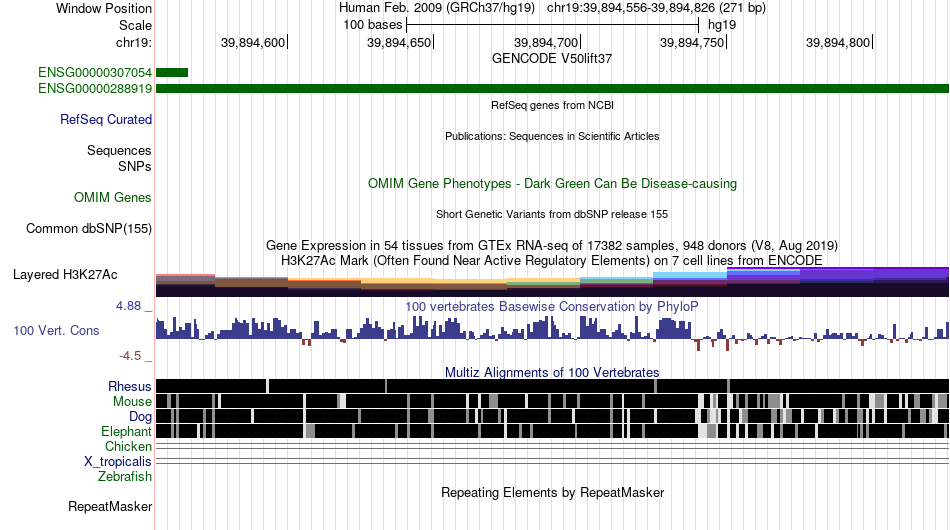Click 100 vertebrates Basewise Conservation by PhyloP title
This screenshot has height=530, width=950.
(x=552, y=306)
